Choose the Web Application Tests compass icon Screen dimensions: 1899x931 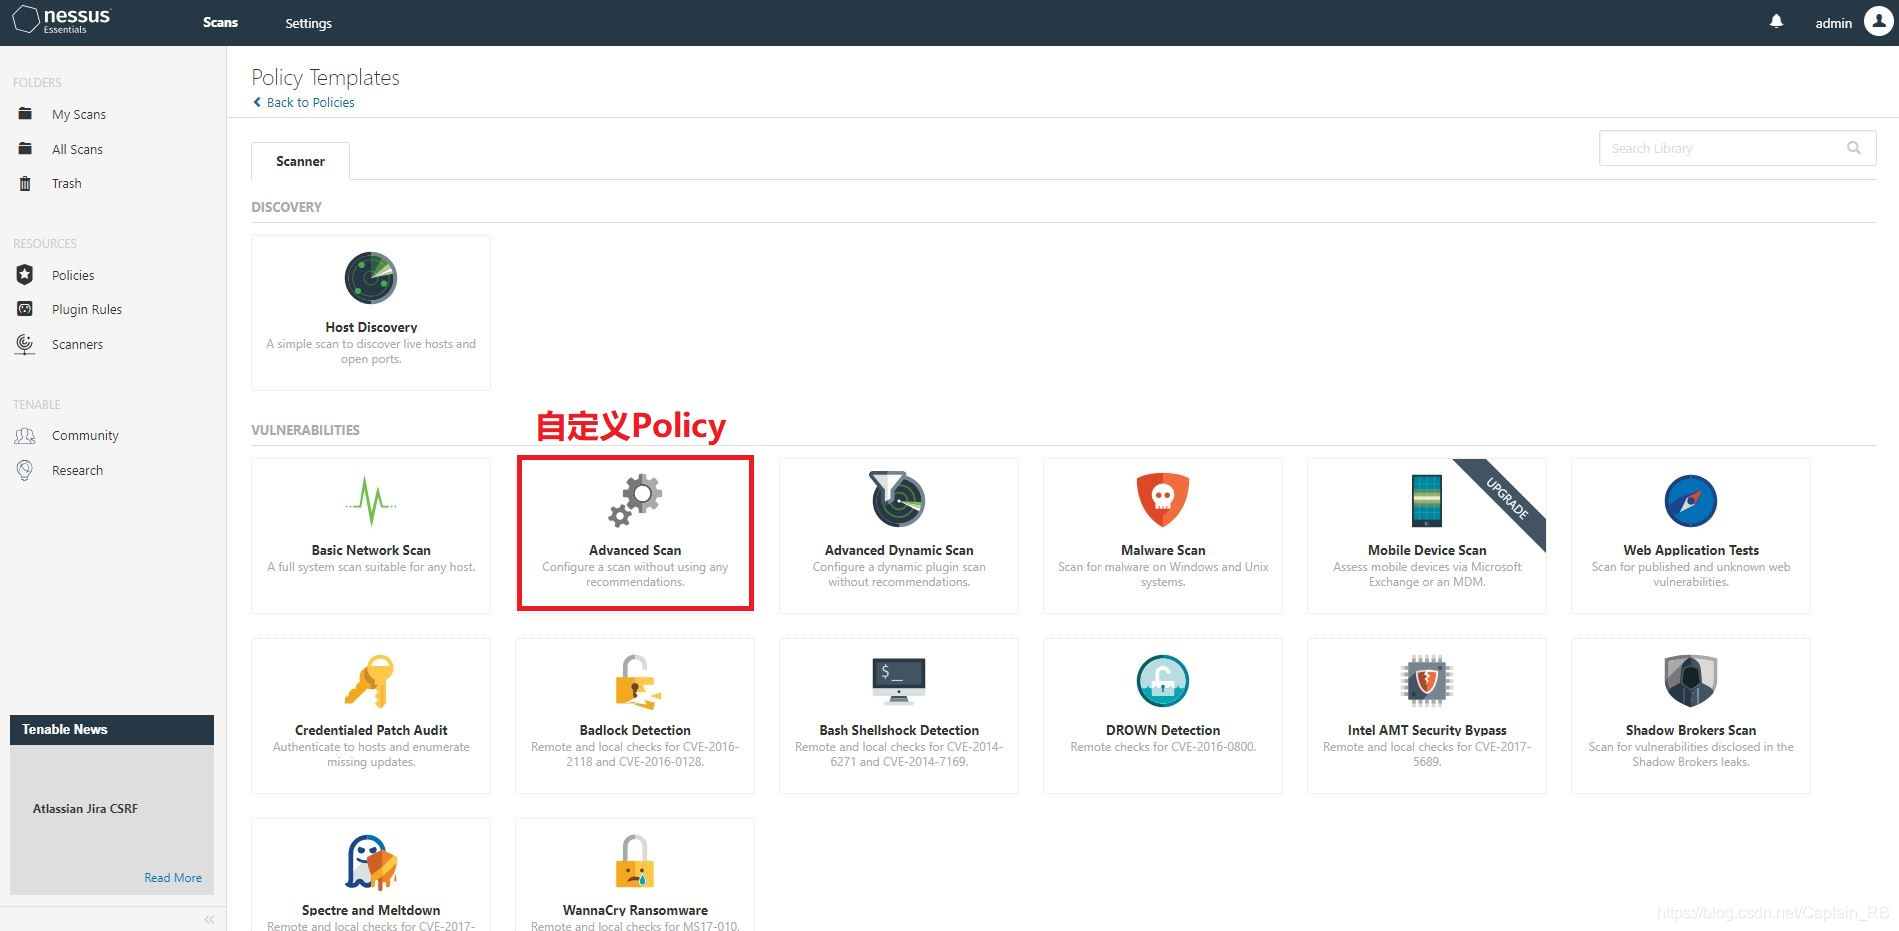click(1691, 501)
